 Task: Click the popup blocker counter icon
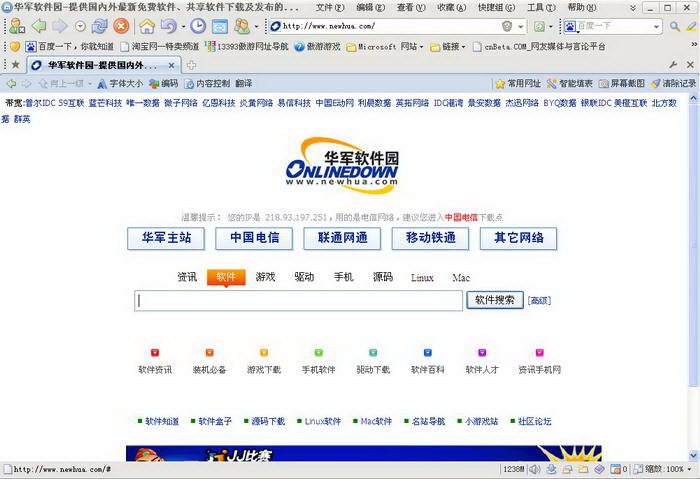618,469
